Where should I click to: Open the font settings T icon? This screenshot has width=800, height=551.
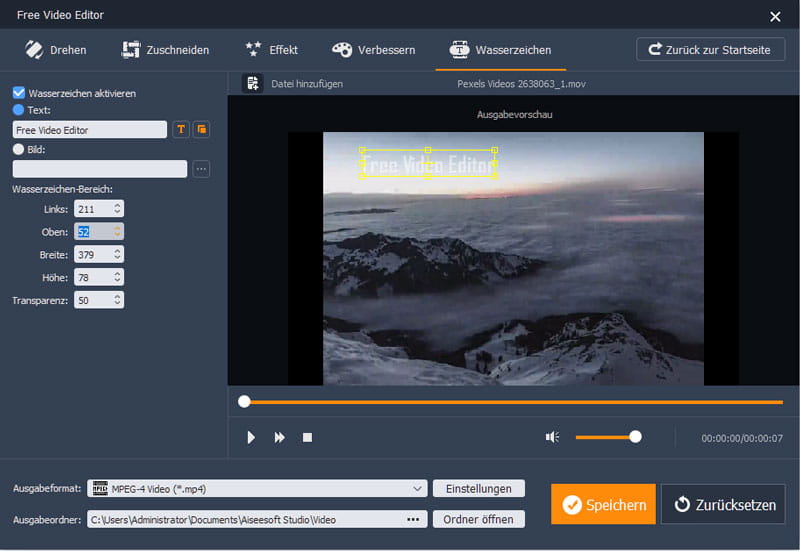point(181,130)
